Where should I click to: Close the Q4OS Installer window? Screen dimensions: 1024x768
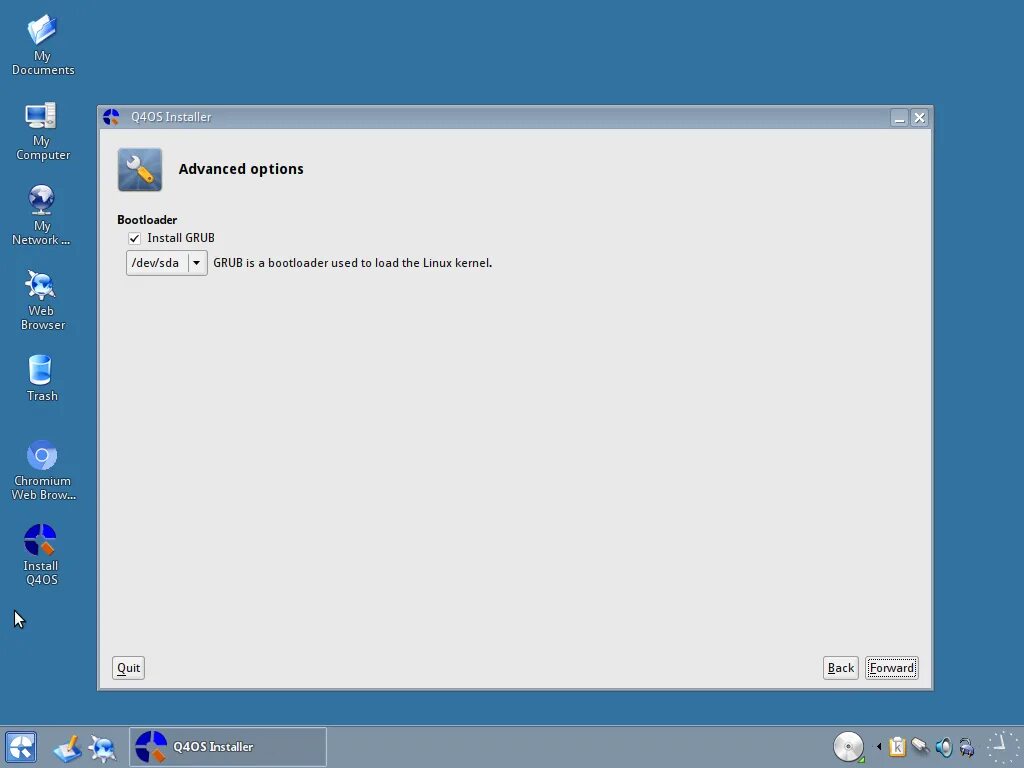coord(920,118)
